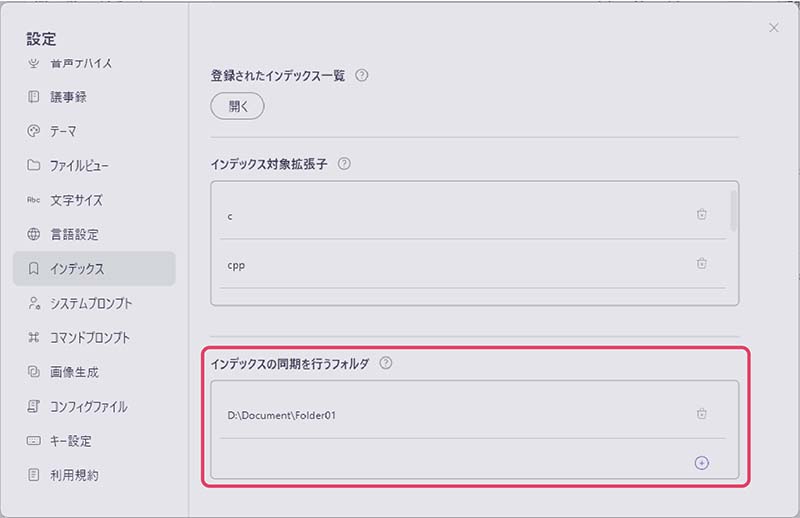This screenshot has width=800, height=518.
Task: Click the extension list scrollbar
Action: coord(734,210)
